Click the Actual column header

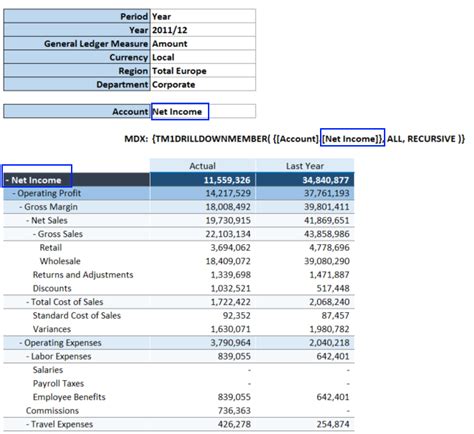click(x=203, y=166)
